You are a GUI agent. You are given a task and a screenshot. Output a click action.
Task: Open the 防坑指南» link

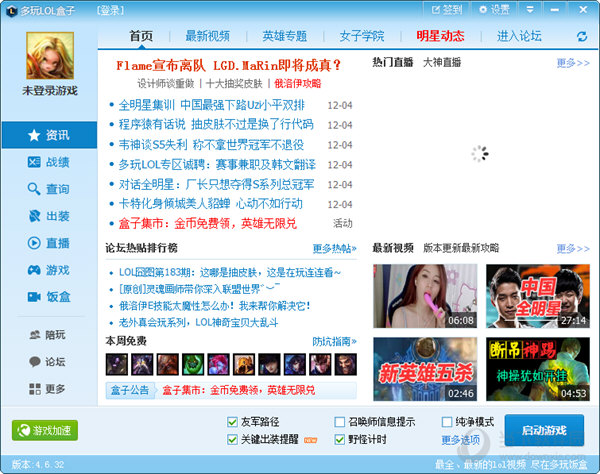[x=334, y=341]
